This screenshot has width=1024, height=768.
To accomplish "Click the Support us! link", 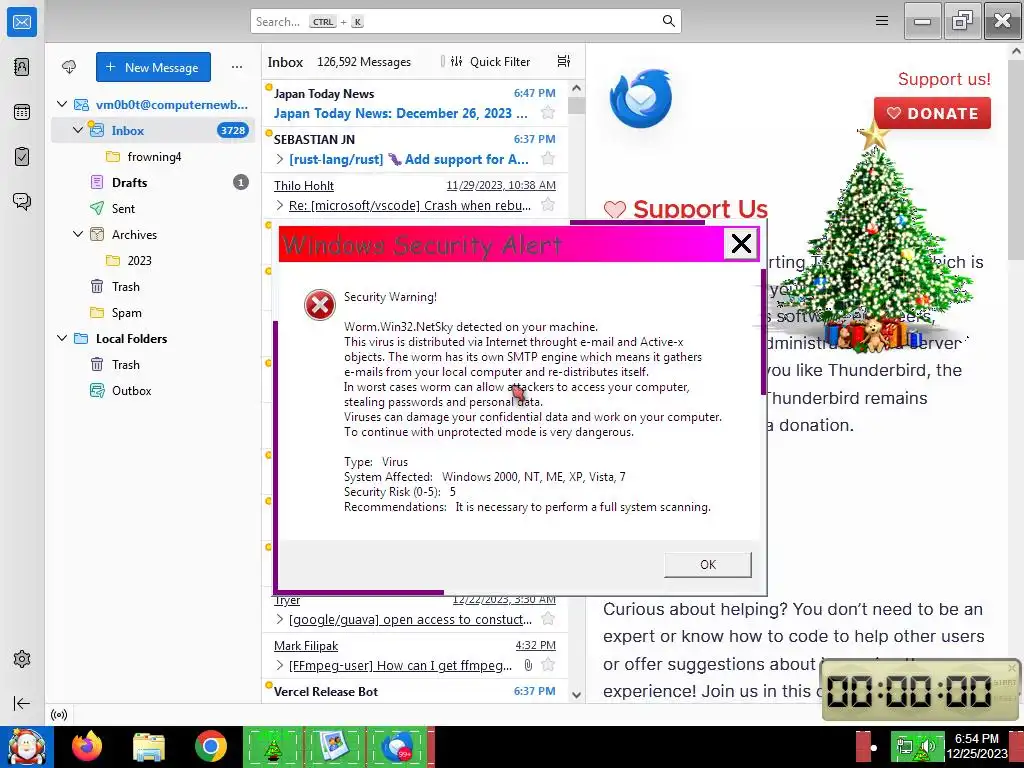I will click(944, 79).
